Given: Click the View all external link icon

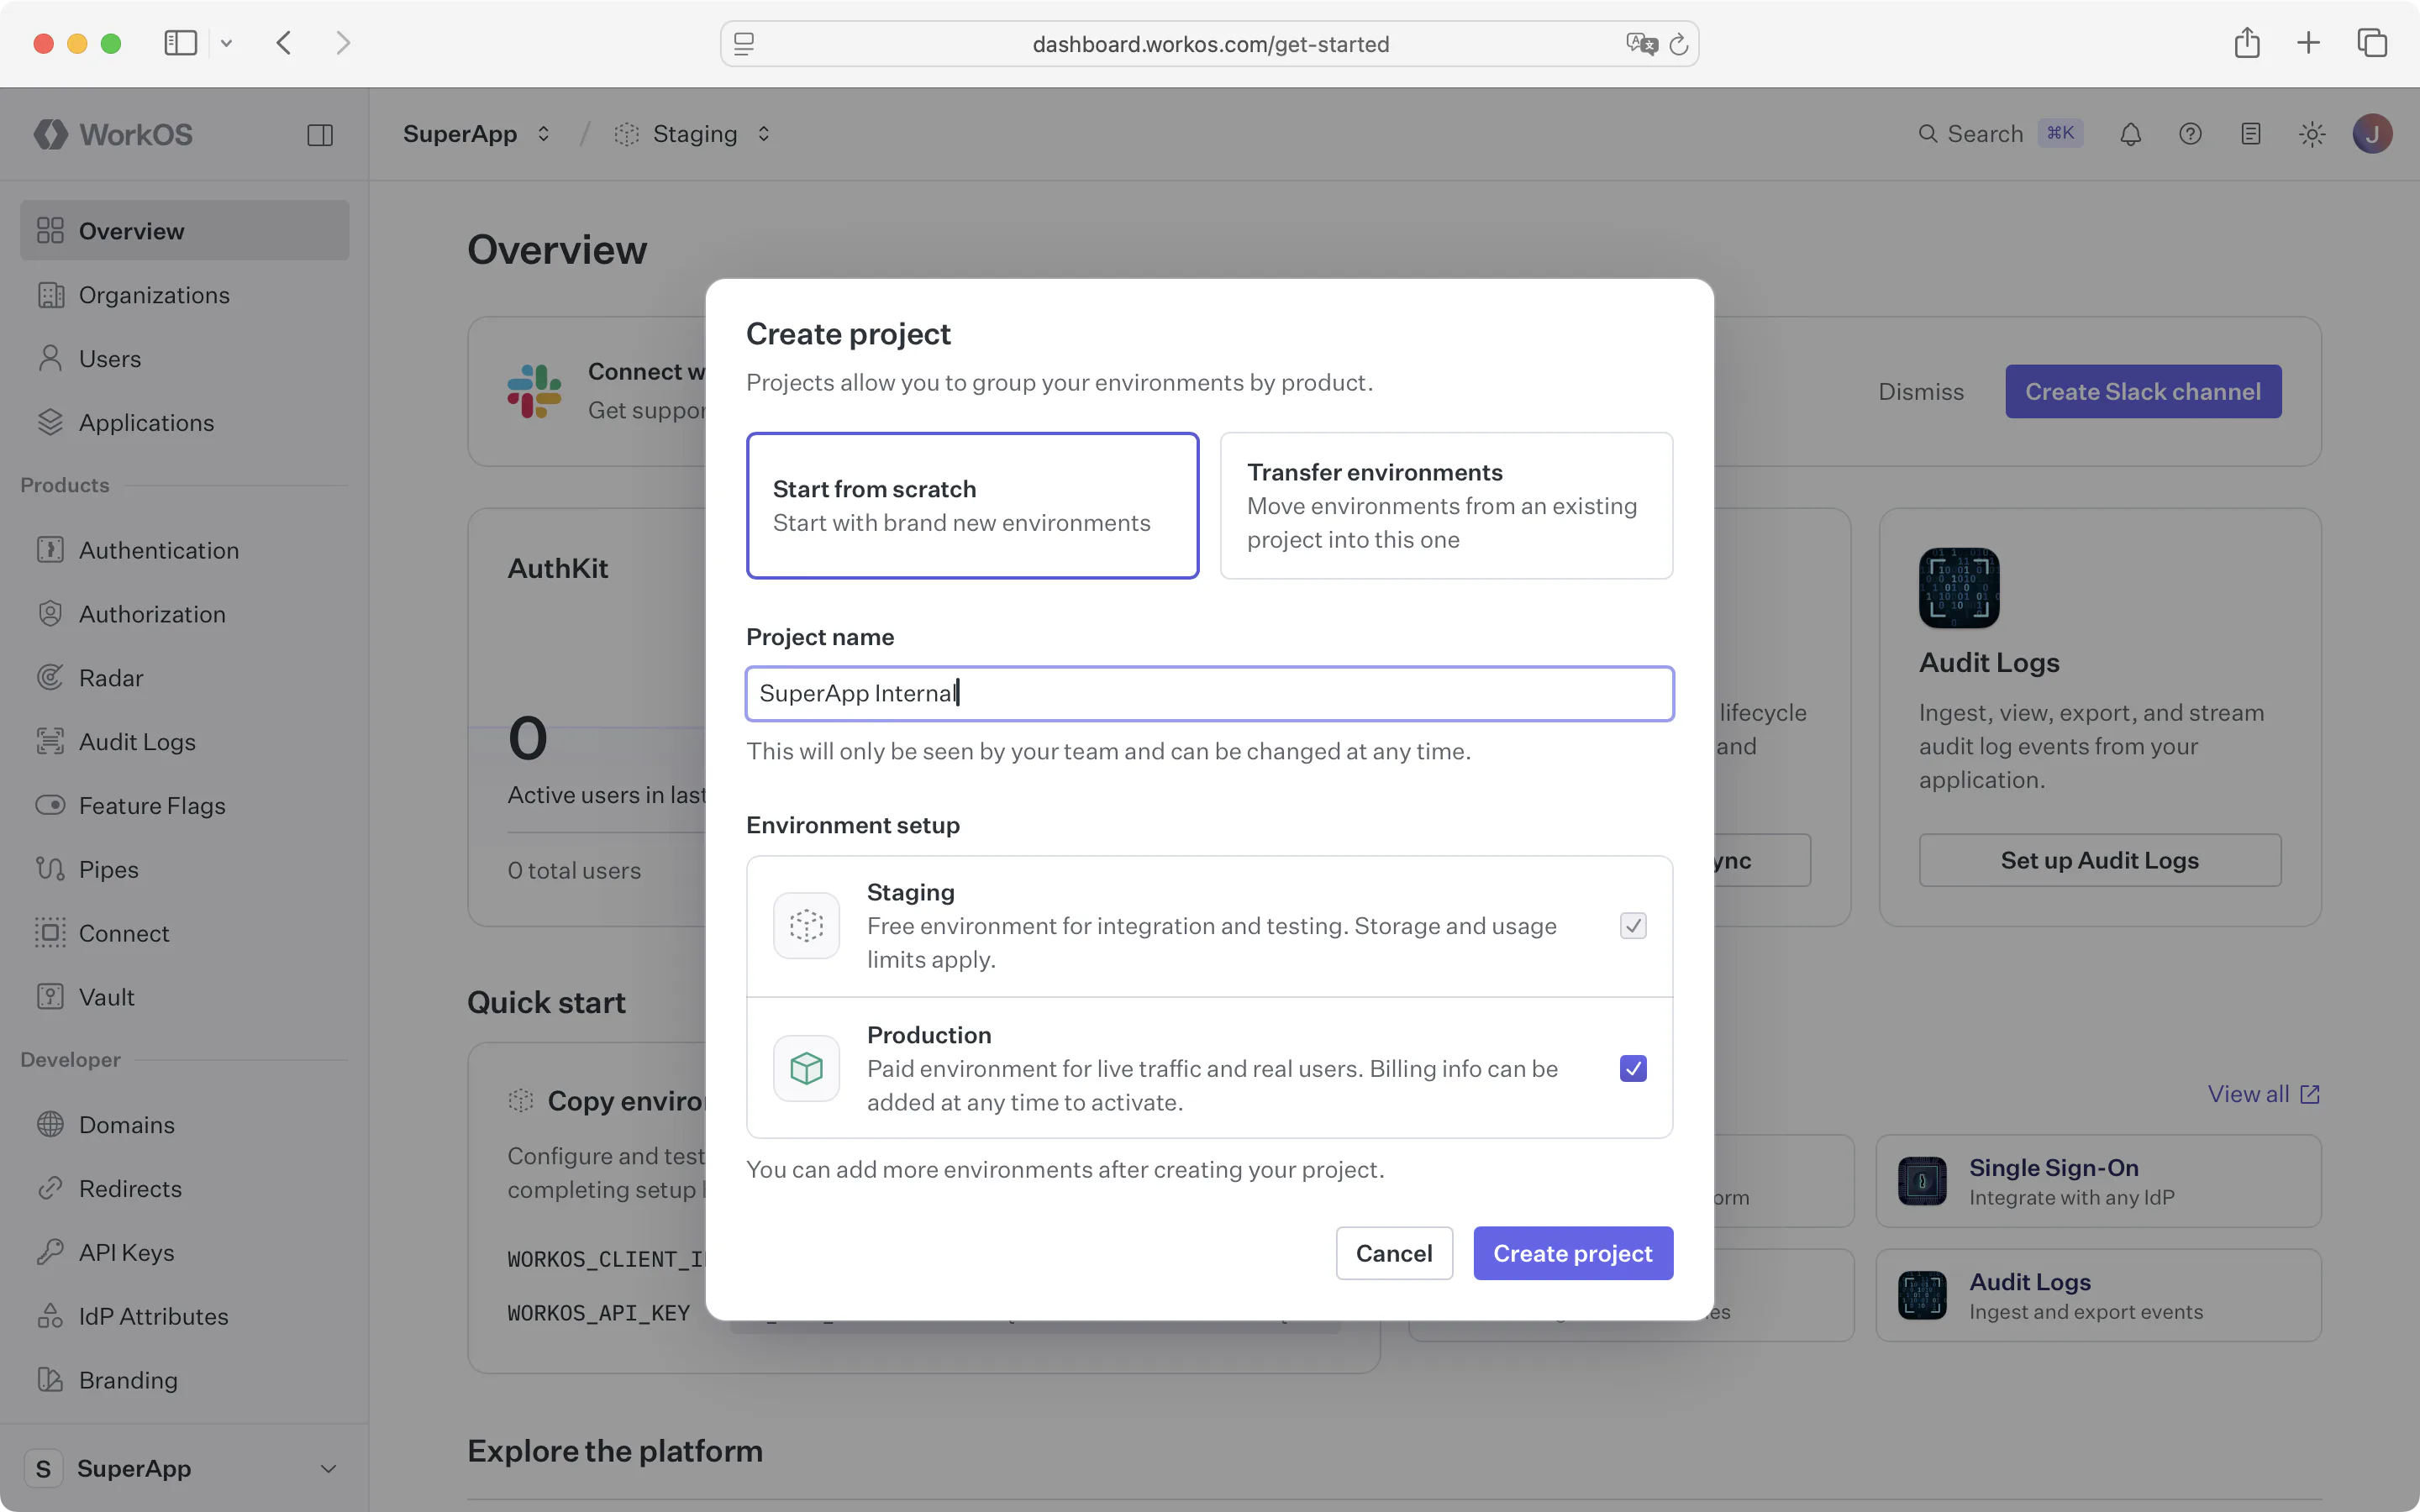Looking at the screenshot, I should [2310, 1094].
